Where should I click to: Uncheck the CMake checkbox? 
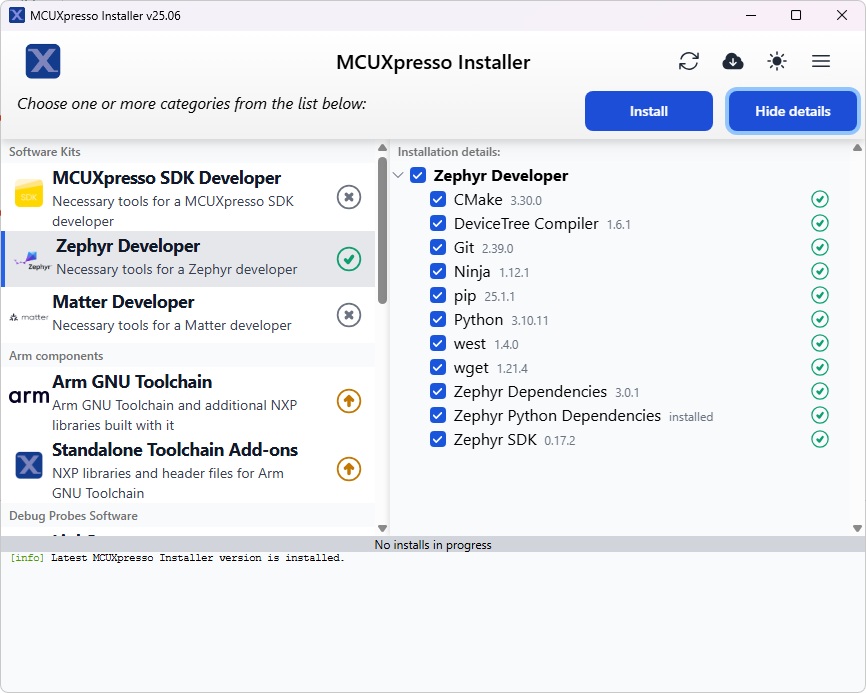click(x=438, y=199)
